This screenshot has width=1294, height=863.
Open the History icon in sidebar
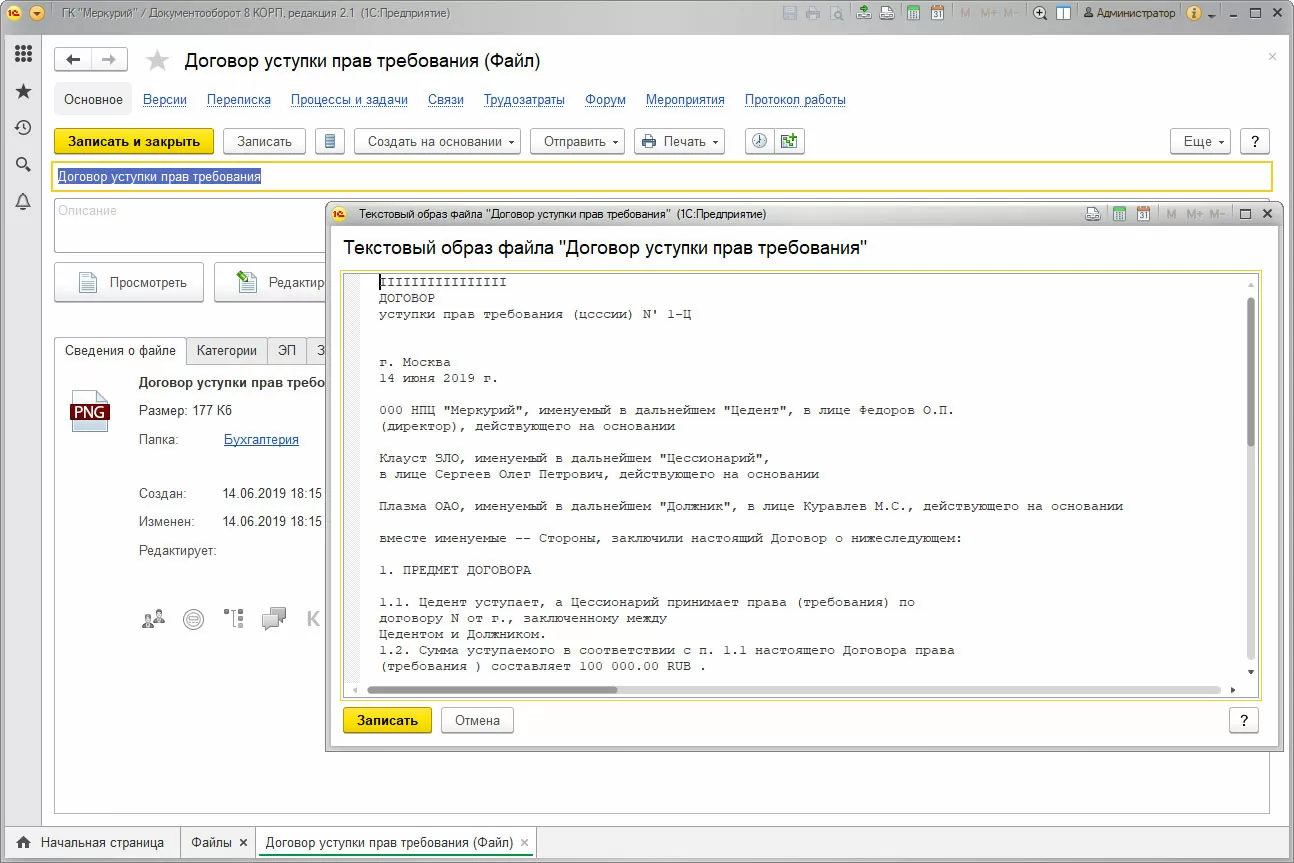[x=23, y=128]
